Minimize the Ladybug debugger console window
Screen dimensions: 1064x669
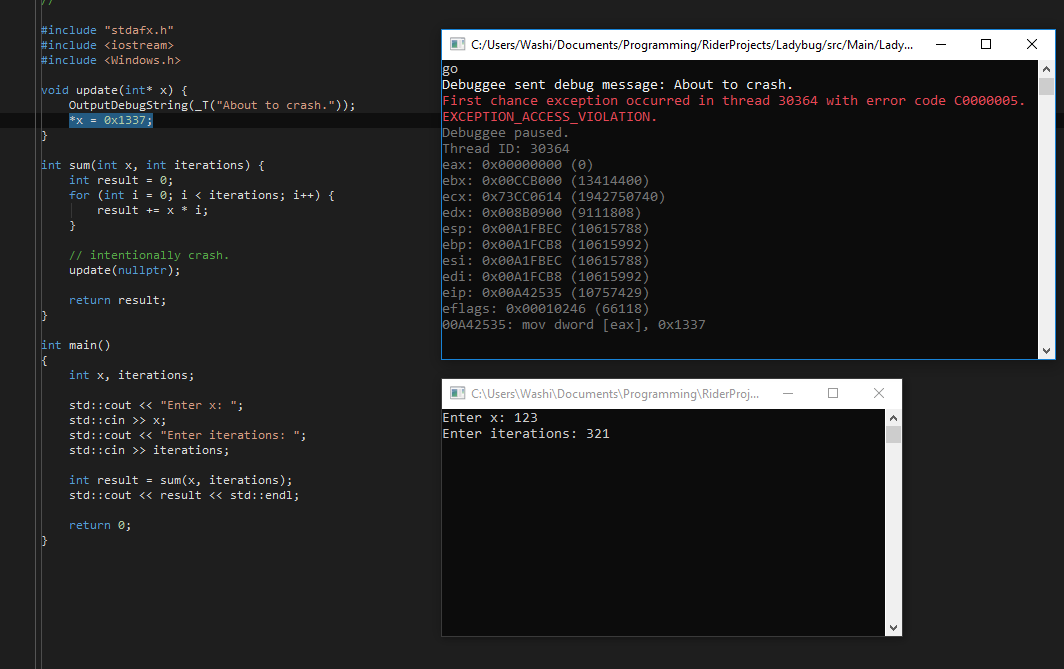coord(940,45)
